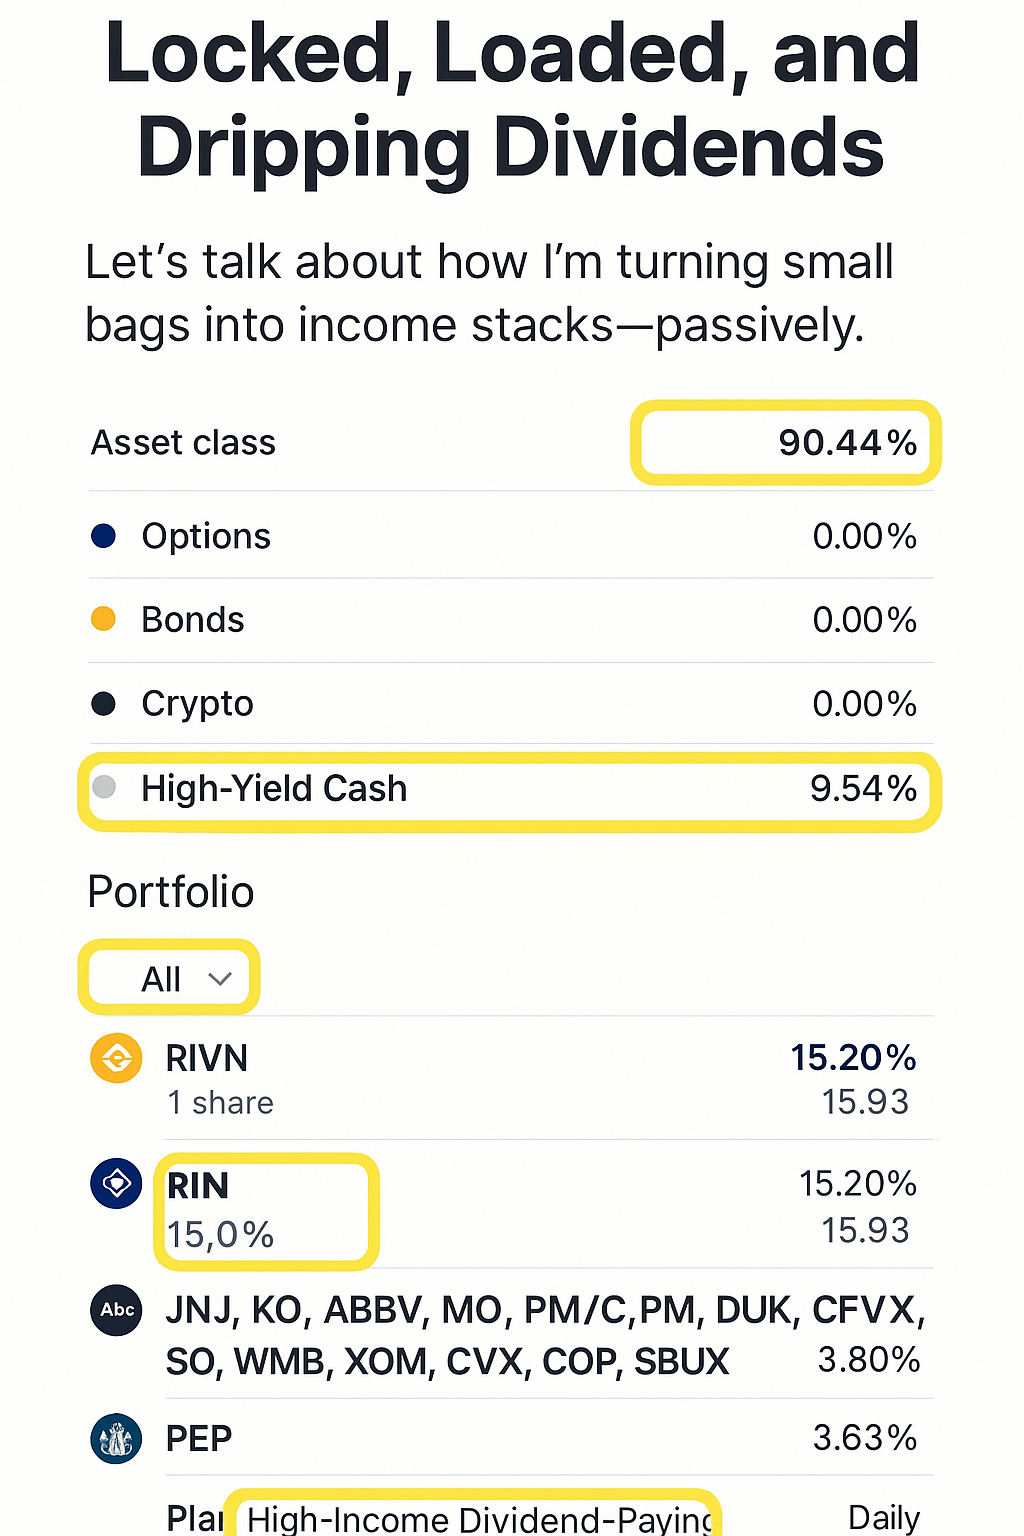Viewport: 1024px width, 1536px height.
Task: Open the All portfolio filter dropdown
Action: pyautogui.click(x=169, y=978)
